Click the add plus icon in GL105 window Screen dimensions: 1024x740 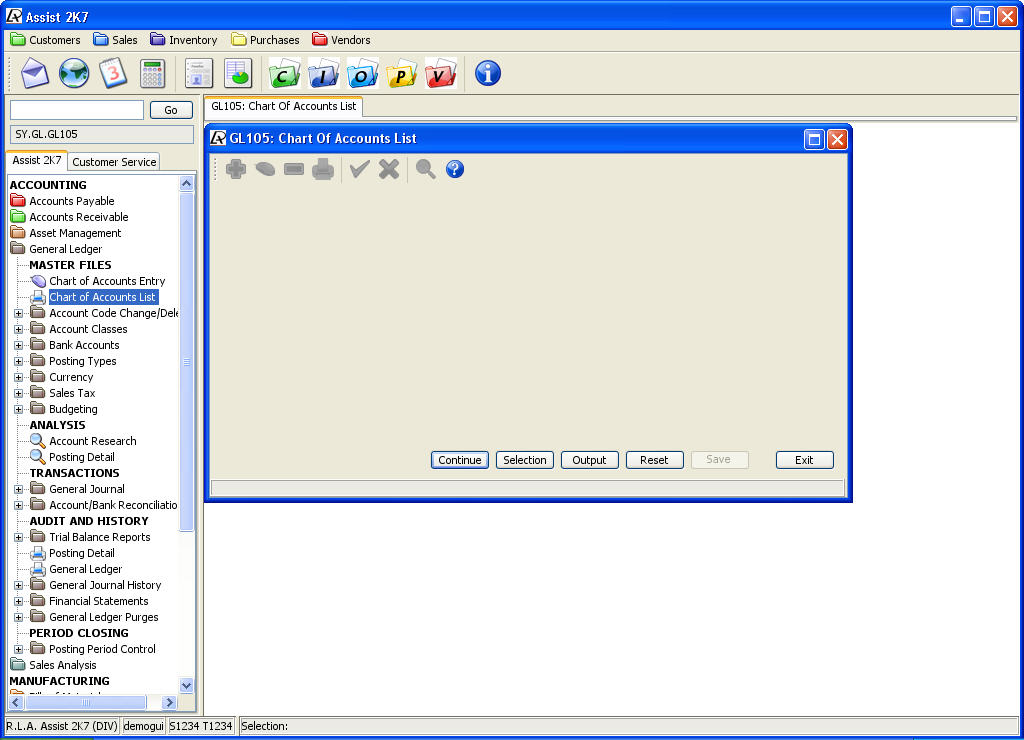coord(236,169)
